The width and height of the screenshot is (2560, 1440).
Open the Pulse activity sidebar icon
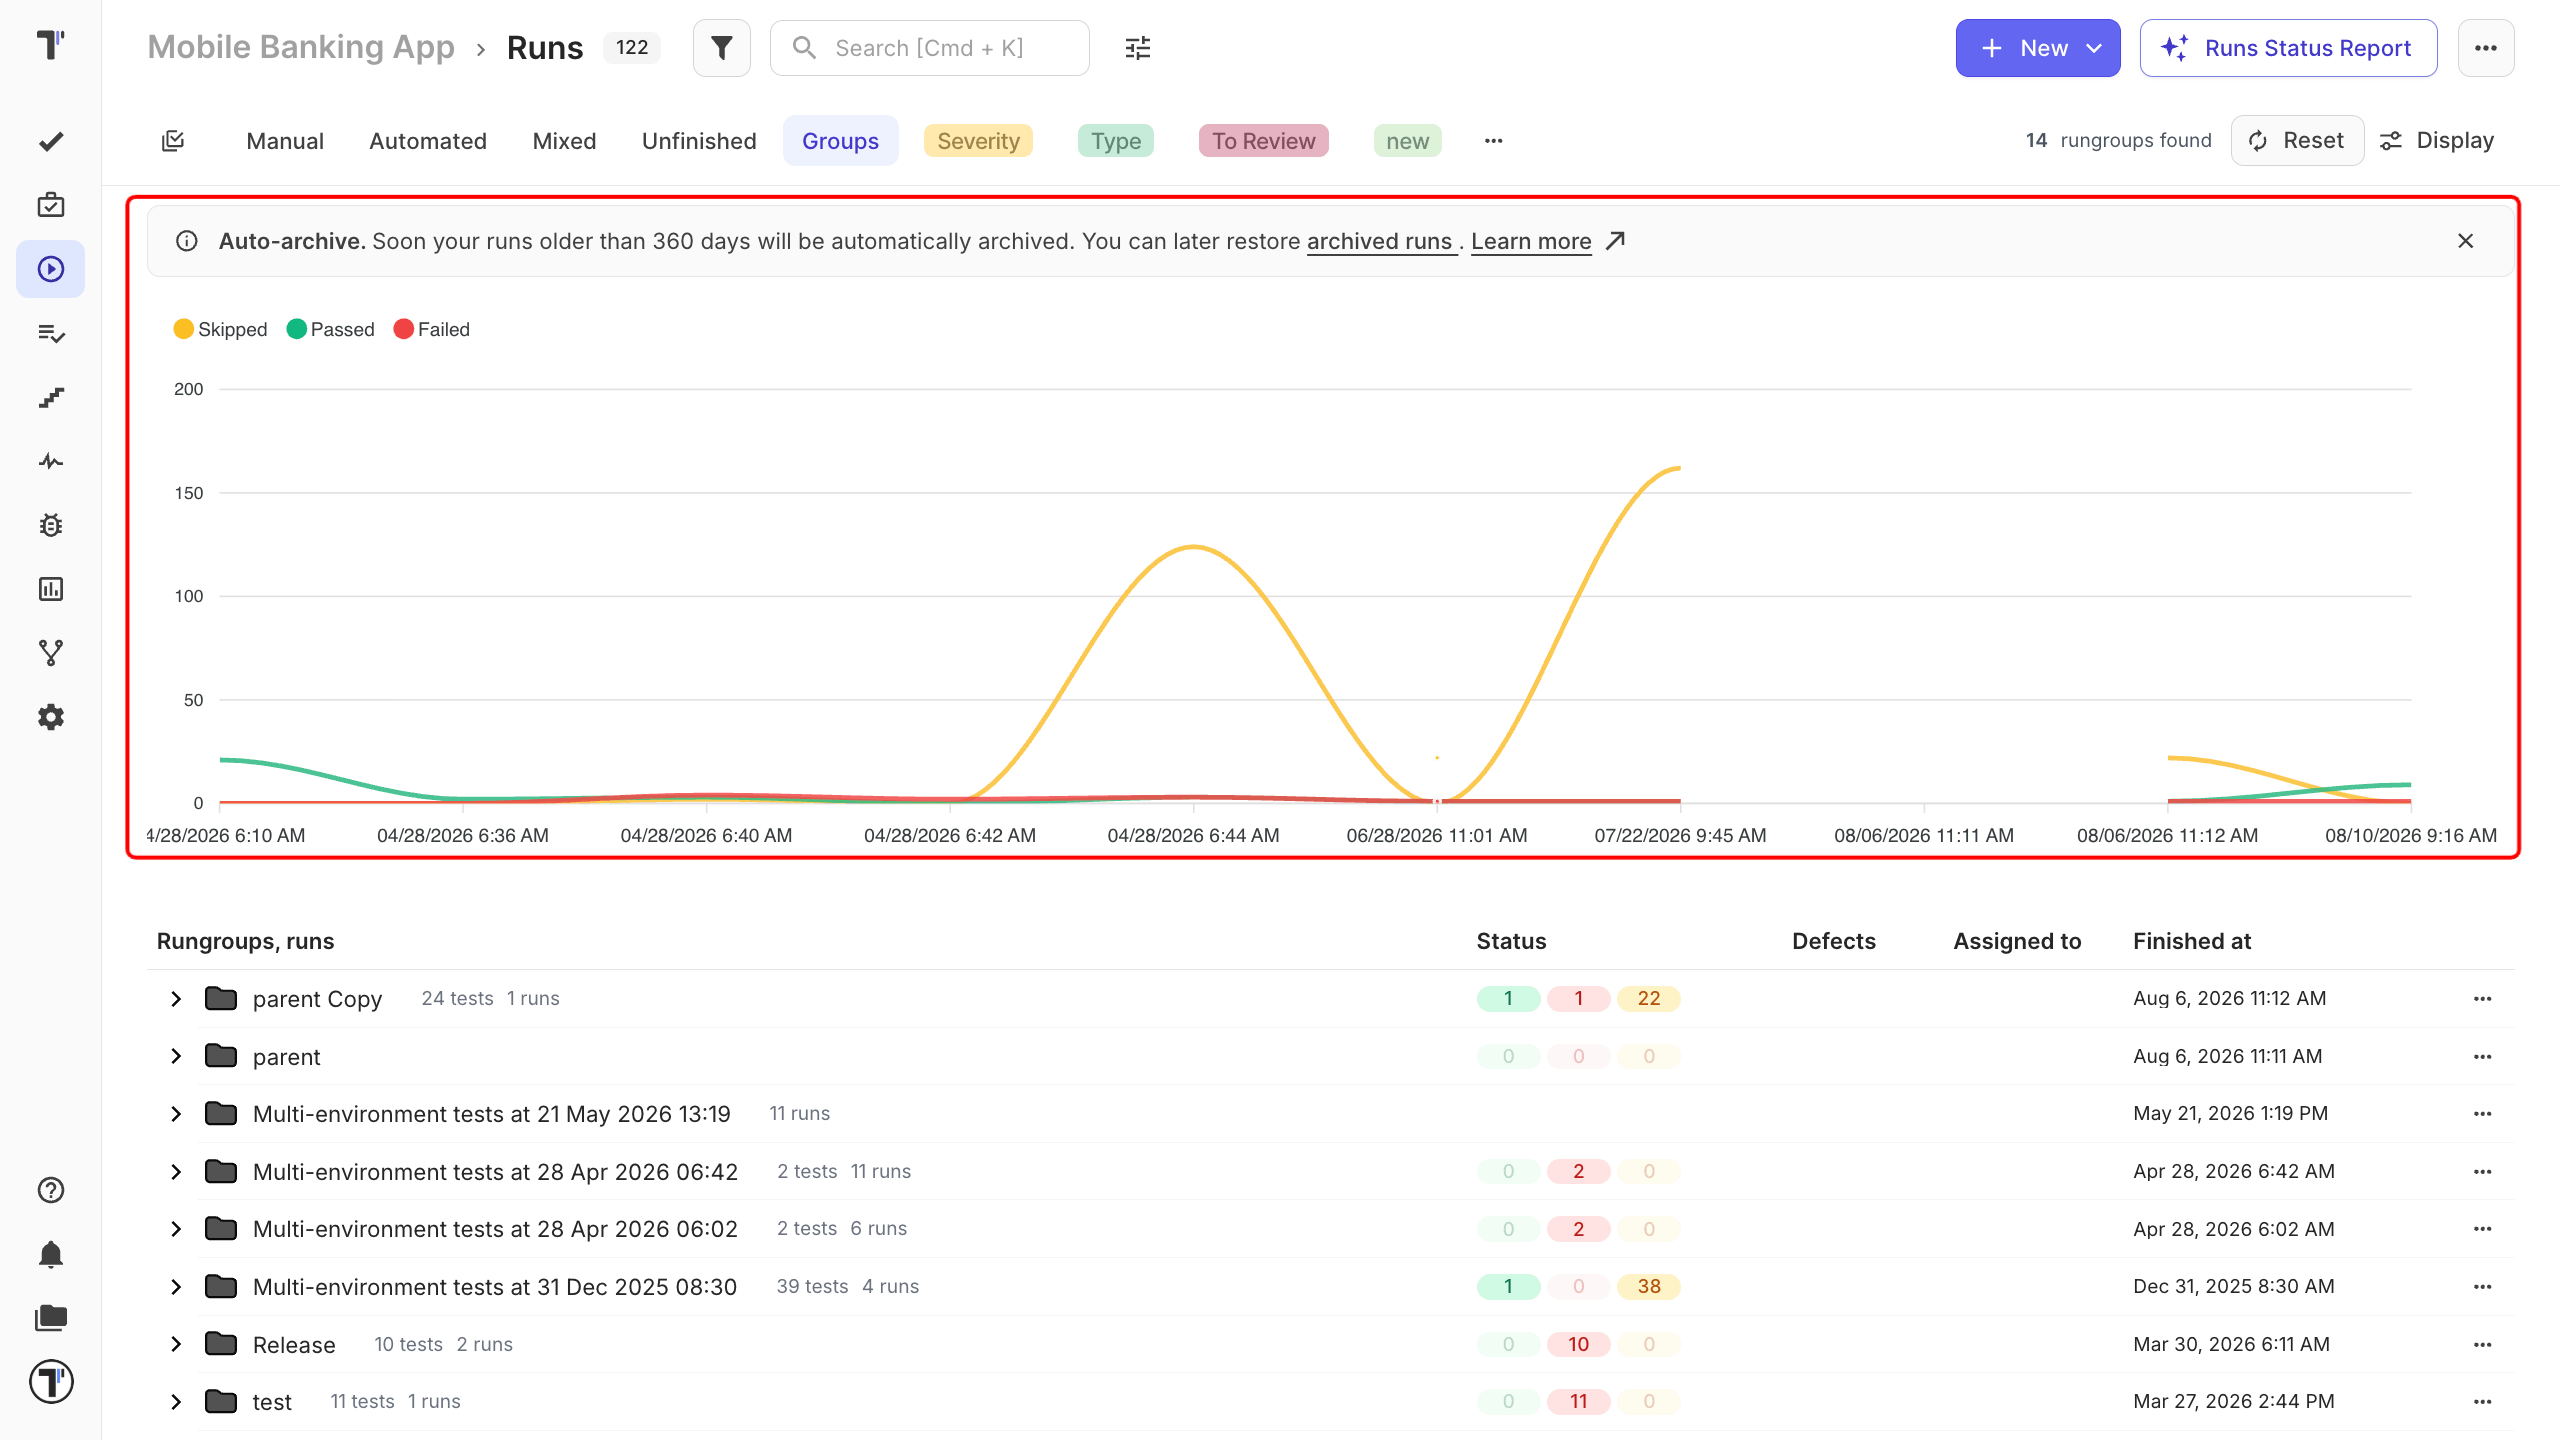point(51,461)
